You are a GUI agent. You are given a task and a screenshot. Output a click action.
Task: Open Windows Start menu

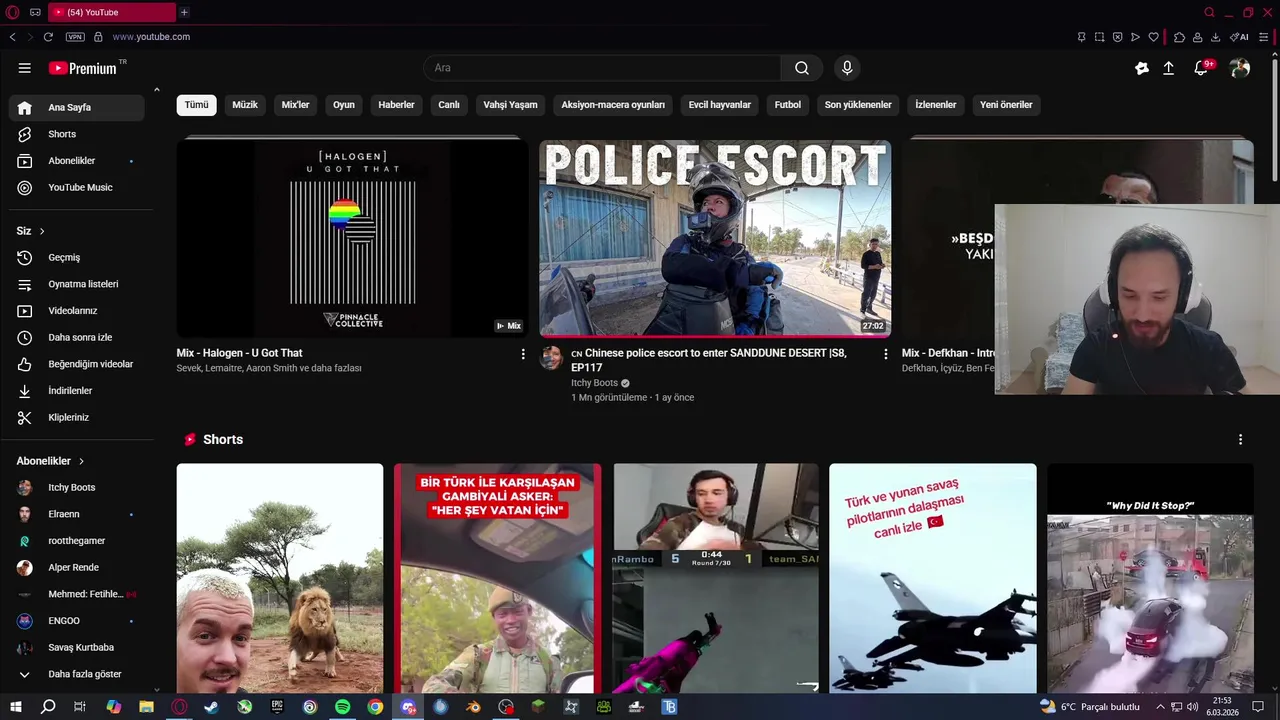pyautogui.click(x=16, y=707)
